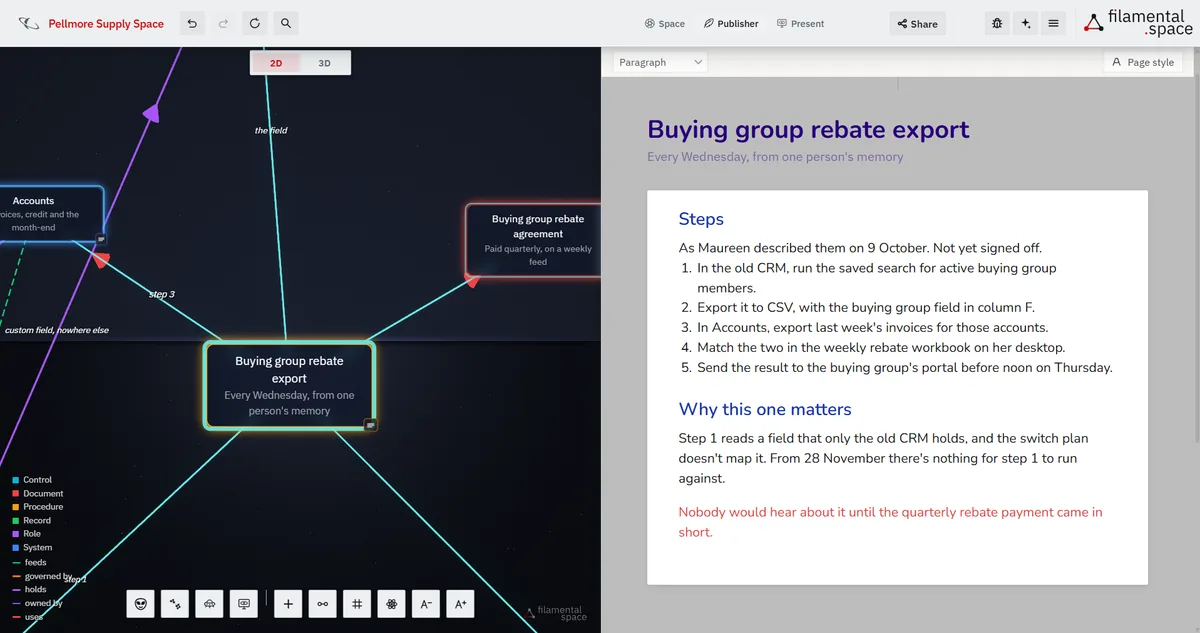Click the filamental.space logo
The image size is (1200, 633).
(1139, 23)
